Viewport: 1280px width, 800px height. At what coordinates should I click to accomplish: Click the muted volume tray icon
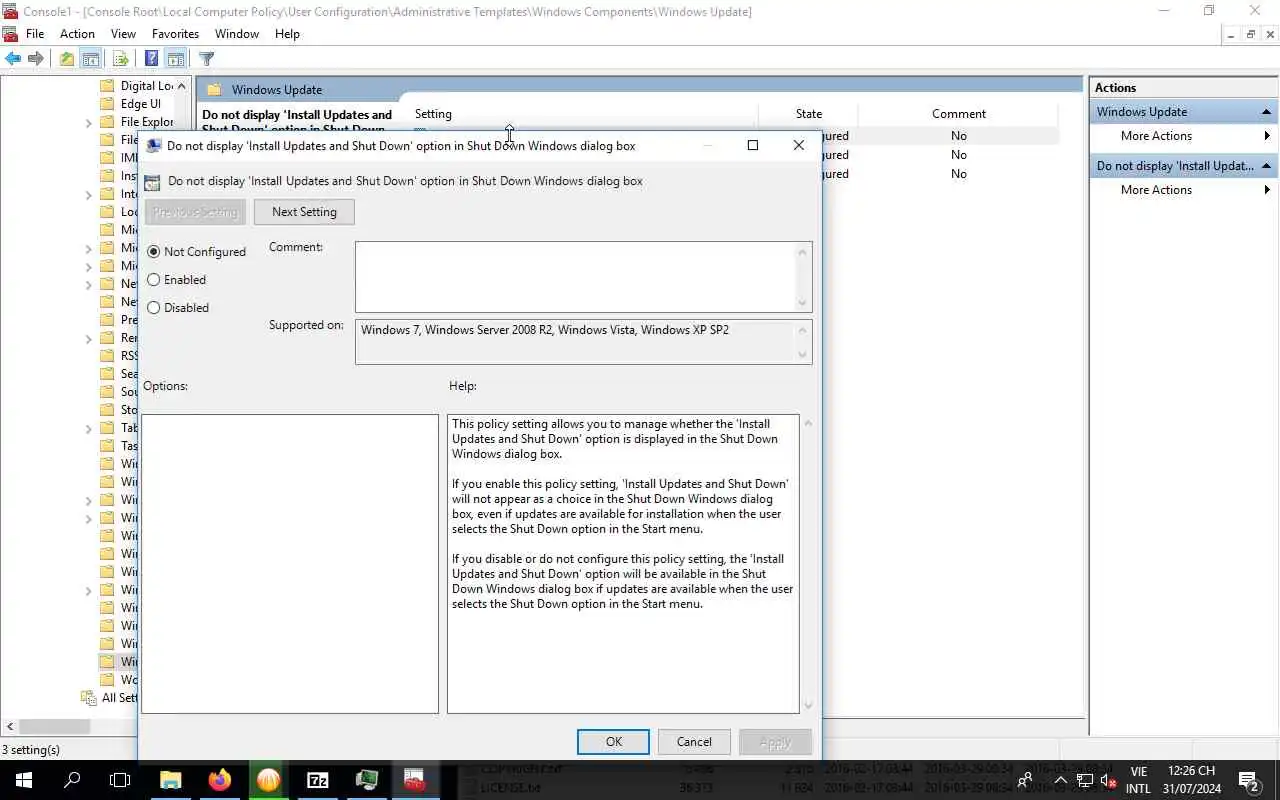(1109, 780)
